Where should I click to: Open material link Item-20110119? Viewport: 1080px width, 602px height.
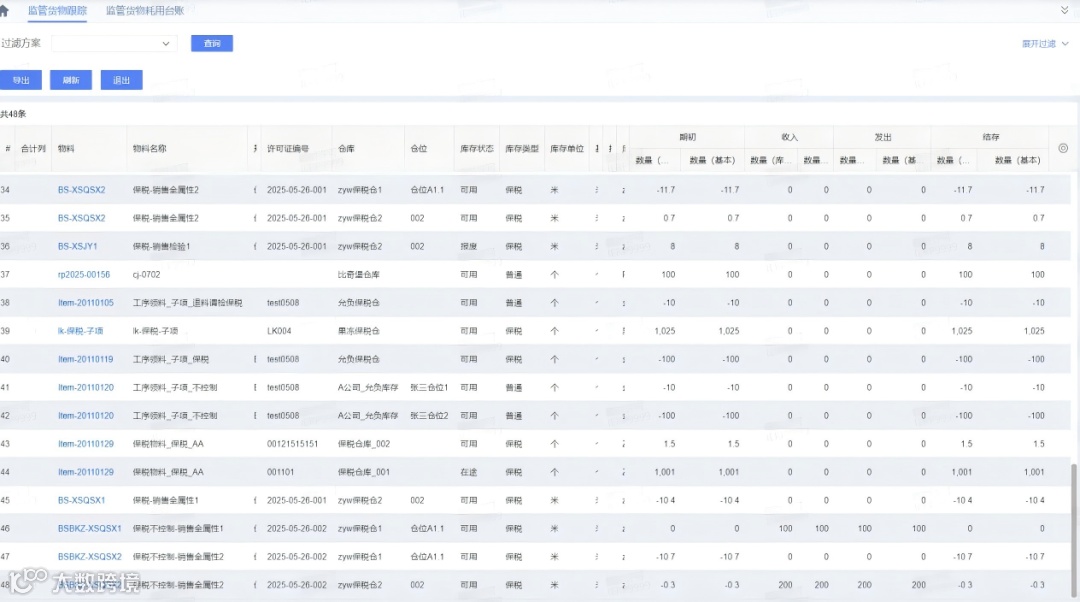(85, 359)
